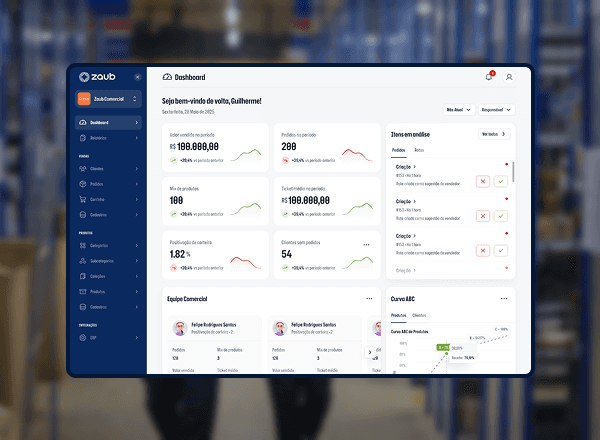Open the Cadastros icon under Produtos section
600x440 pixels.
coord(83,307)
